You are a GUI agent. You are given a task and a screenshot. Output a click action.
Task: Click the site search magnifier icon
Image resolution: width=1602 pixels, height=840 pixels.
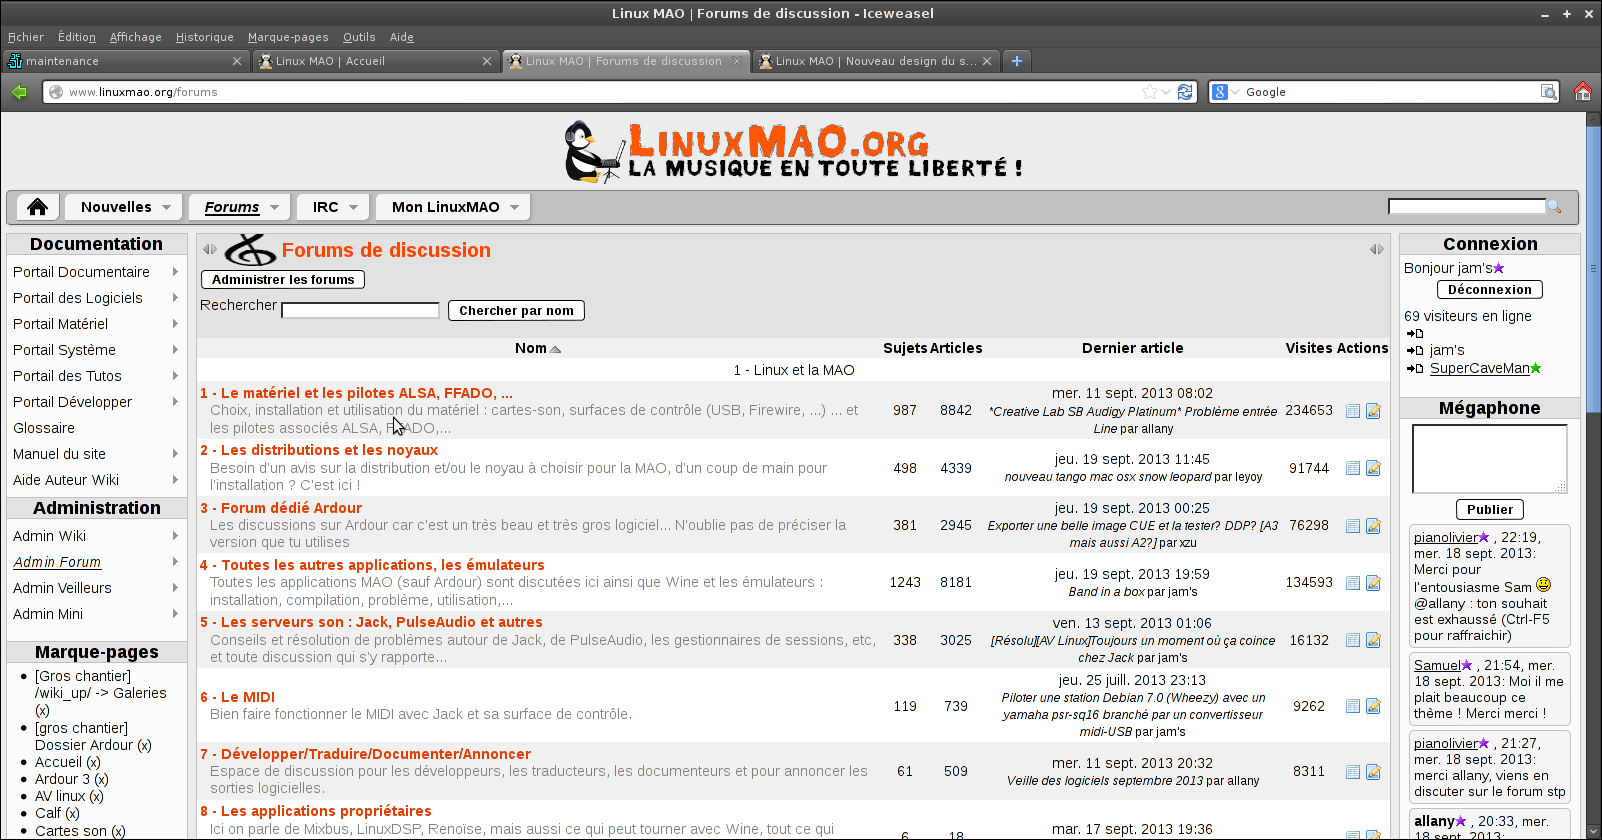click(1554, 207)
